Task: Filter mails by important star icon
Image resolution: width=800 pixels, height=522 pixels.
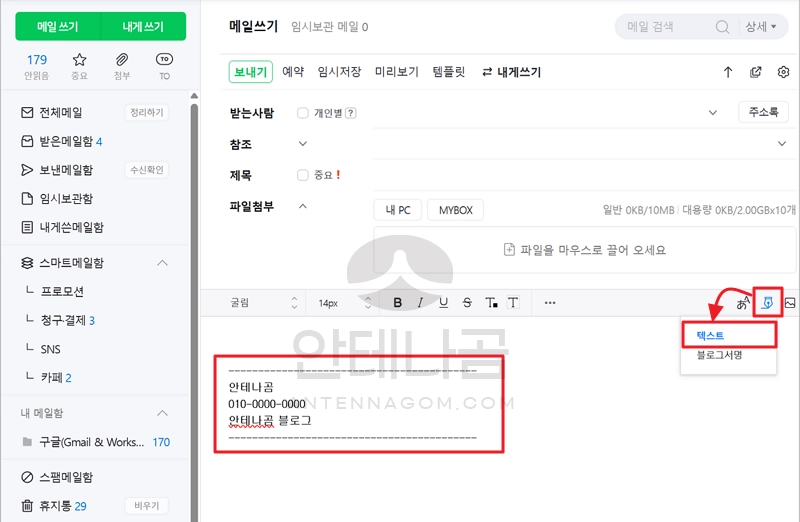Action: [79, 66]
